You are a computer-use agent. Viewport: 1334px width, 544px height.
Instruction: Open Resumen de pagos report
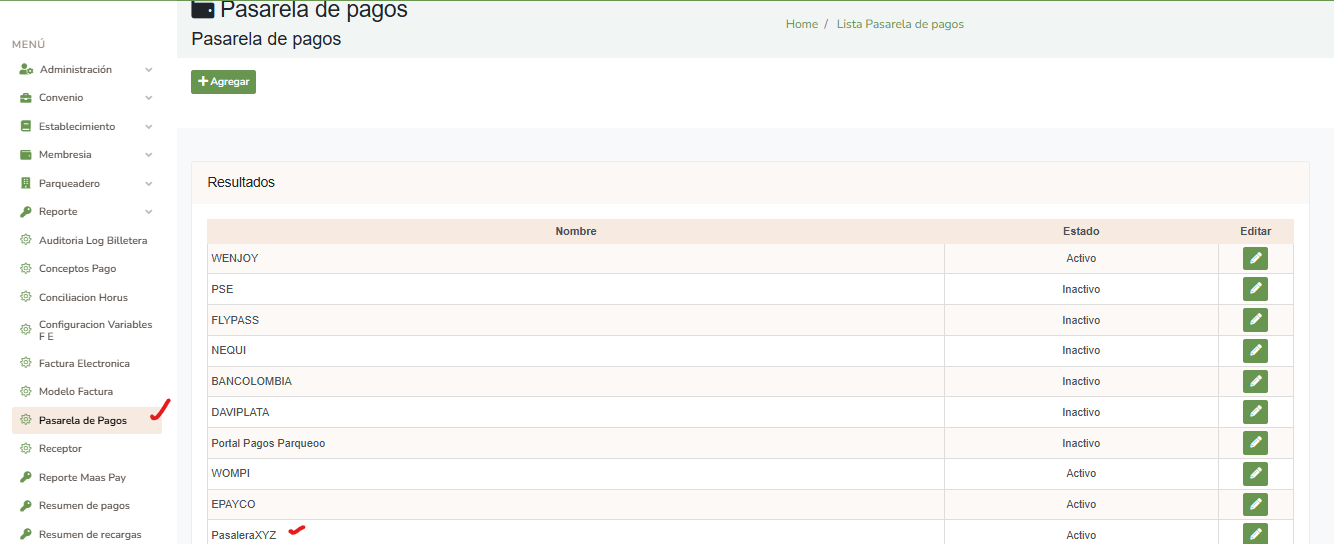(84, 506)
